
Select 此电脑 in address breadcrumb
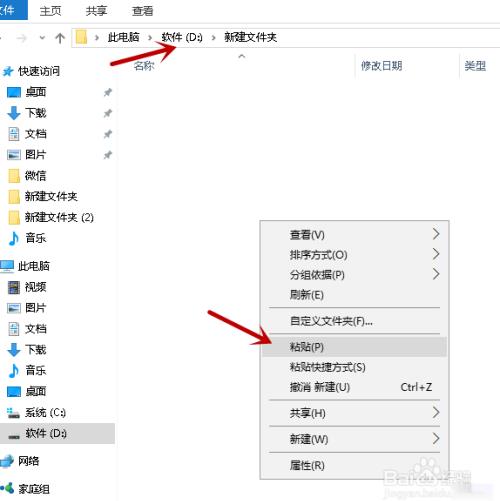[123, 37]
